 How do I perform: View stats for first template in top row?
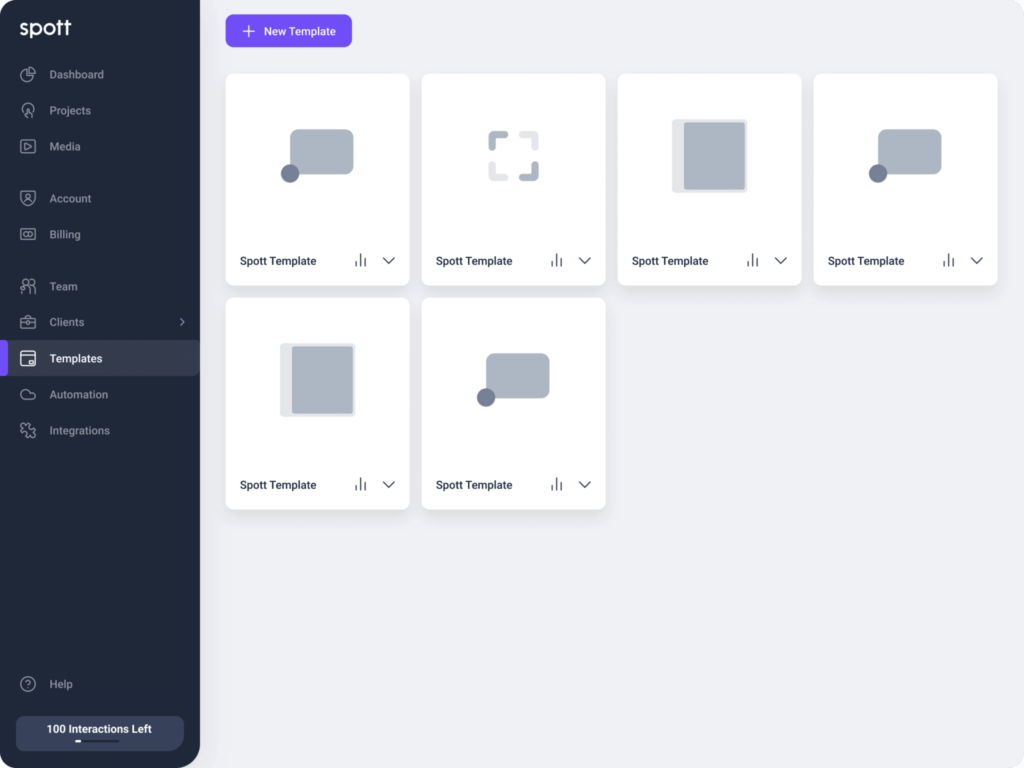360,261
